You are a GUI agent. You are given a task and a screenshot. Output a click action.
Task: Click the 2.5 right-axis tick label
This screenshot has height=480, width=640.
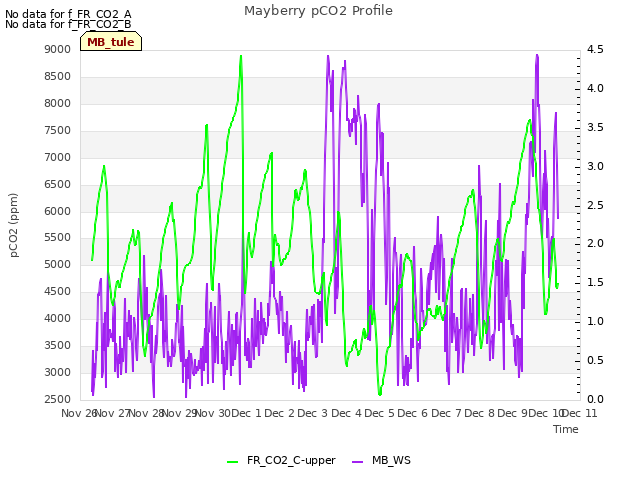(x=595, y=205)
